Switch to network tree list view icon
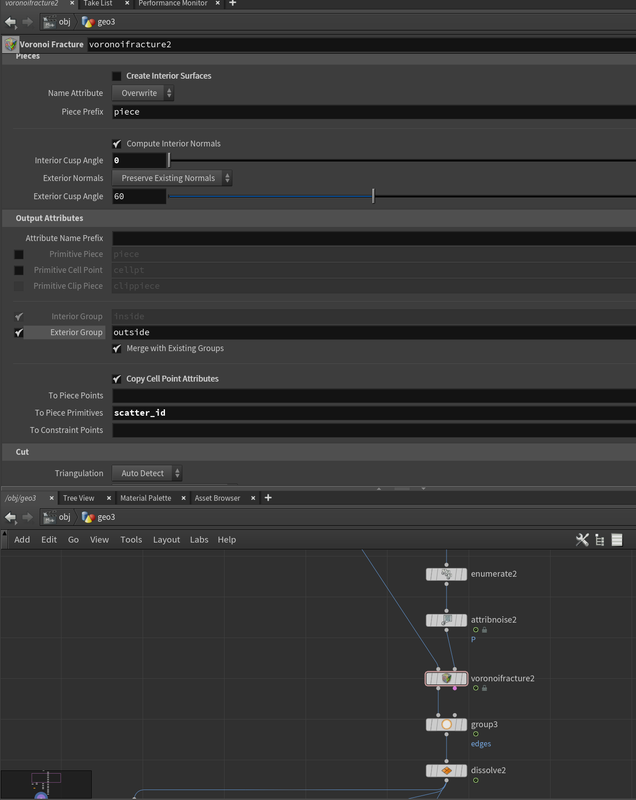636x800 pixels. tap(600, 540)
